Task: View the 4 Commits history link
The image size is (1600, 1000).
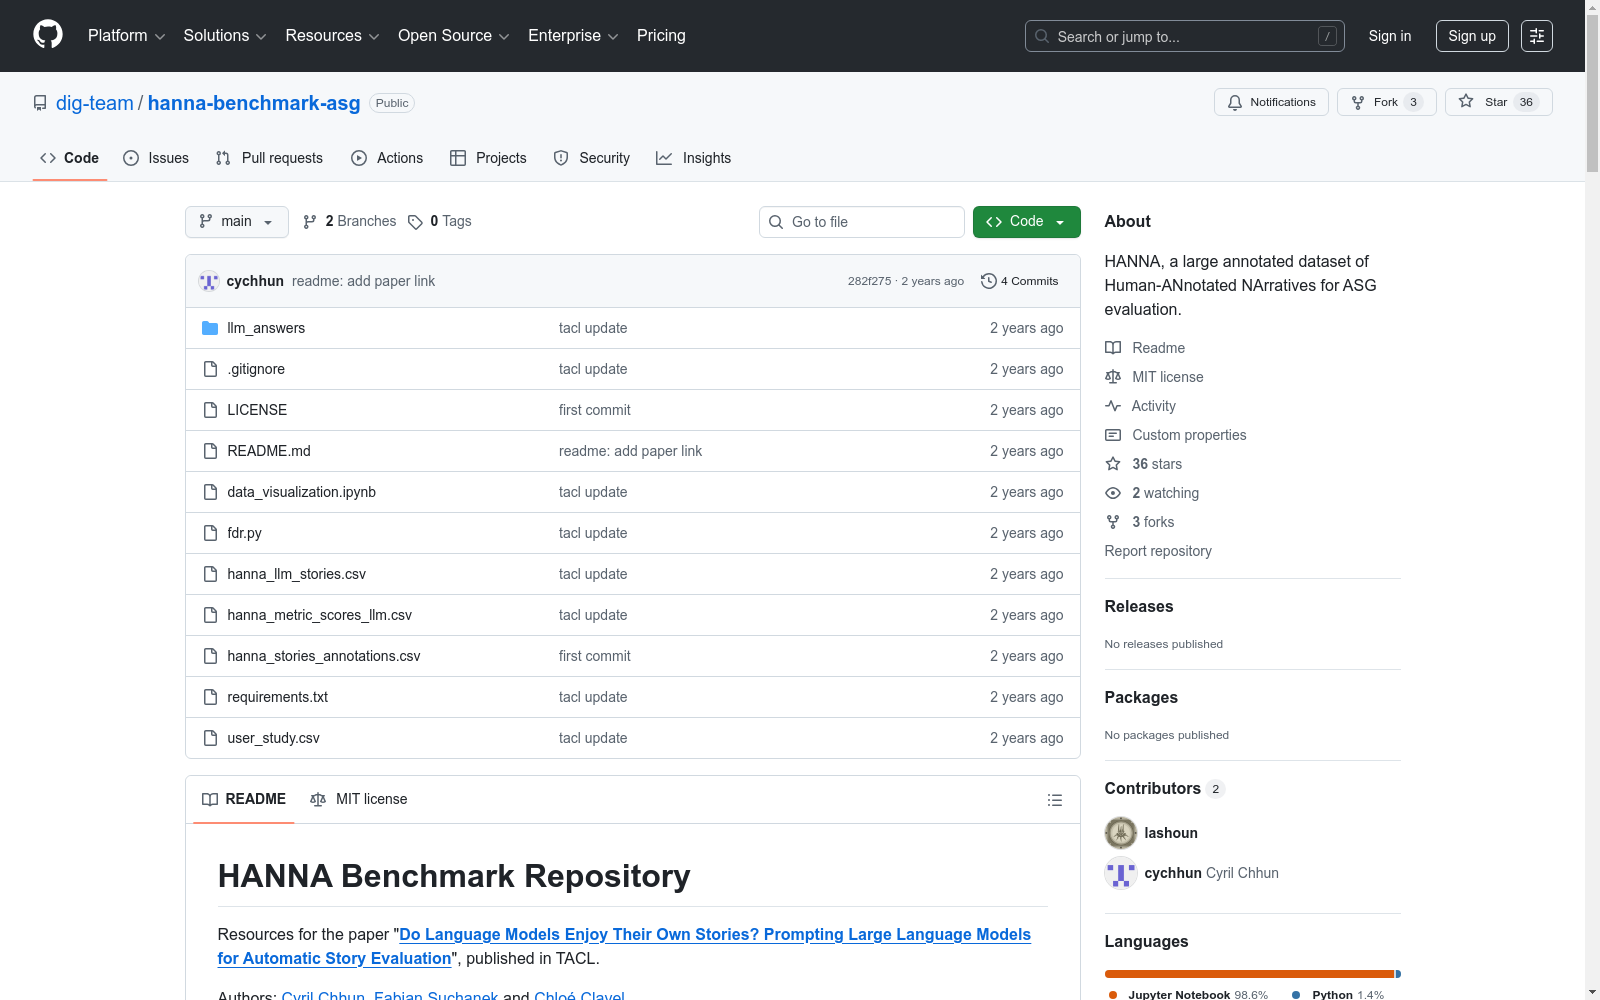Action: click(x=1019, y=281)
